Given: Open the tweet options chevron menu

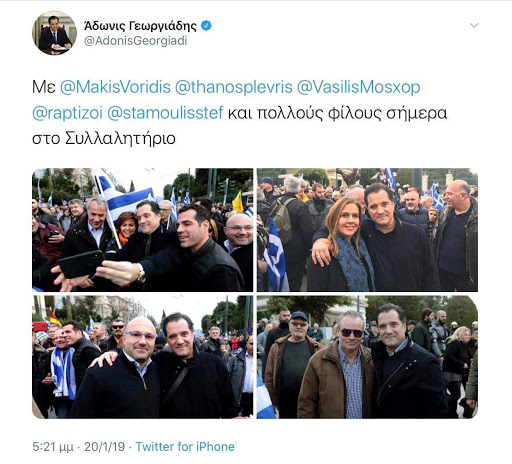Looking at the screenshot, I should click(x=474, y=25).
